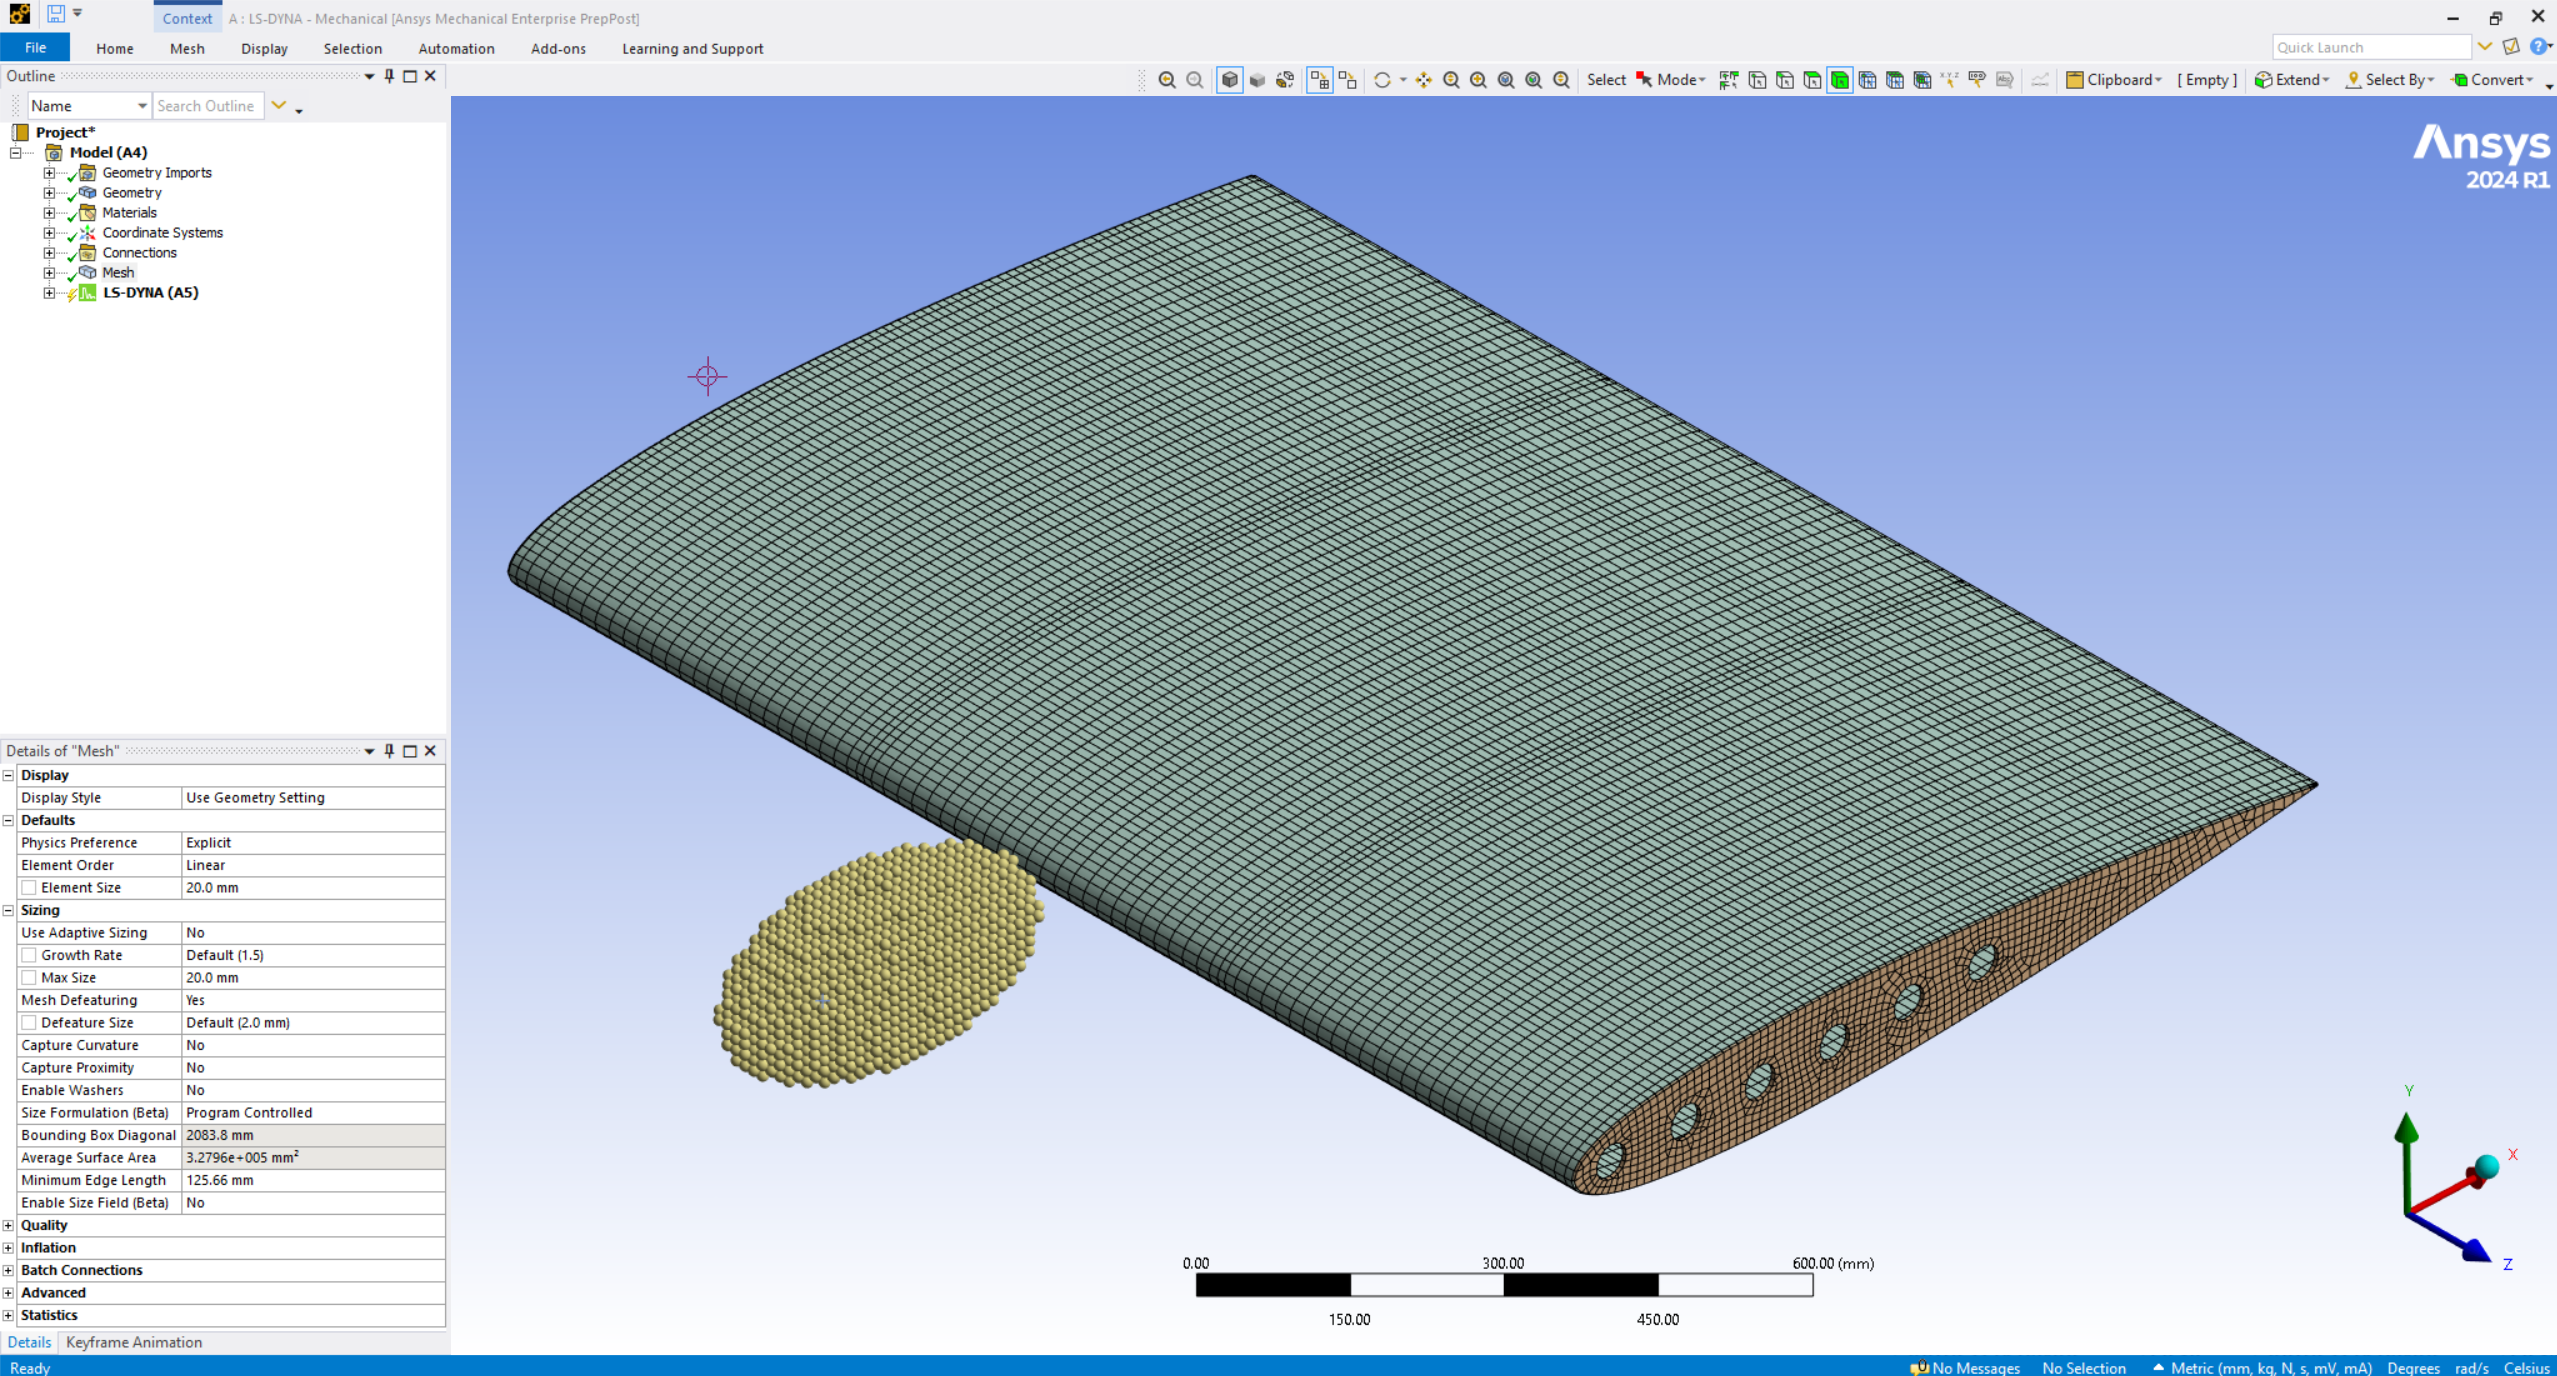Switch to the Keyframe Animation tab
2557x1376 pixels.
pyautogui.click(x=134, y=1342)
